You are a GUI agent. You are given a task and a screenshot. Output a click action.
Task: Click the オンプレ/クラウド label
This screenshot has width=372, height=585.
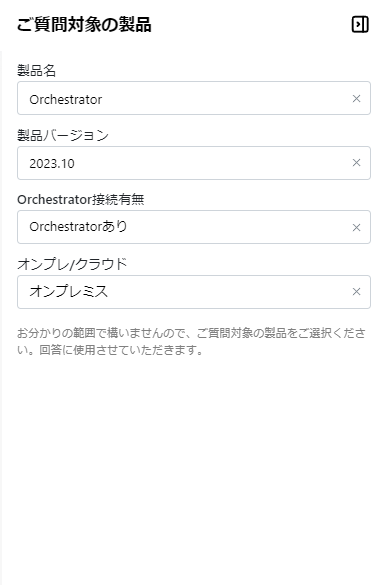(72, 264)
